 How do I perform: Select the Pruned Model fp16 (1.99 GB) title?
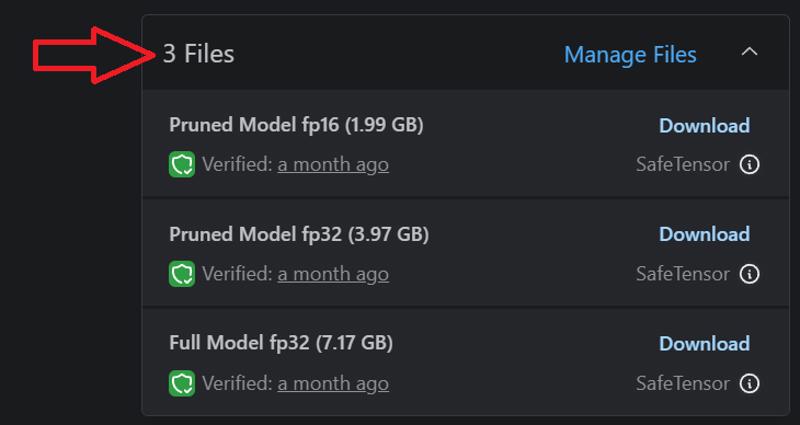(296, 125)
